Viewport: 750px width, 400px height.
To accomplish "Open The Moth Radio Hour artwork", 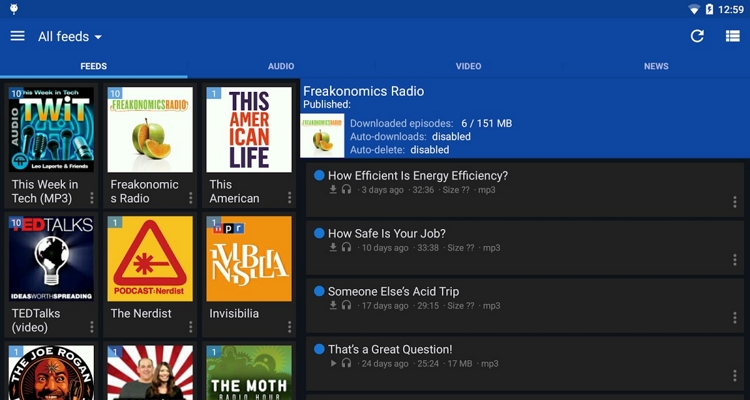I will 249,373.
